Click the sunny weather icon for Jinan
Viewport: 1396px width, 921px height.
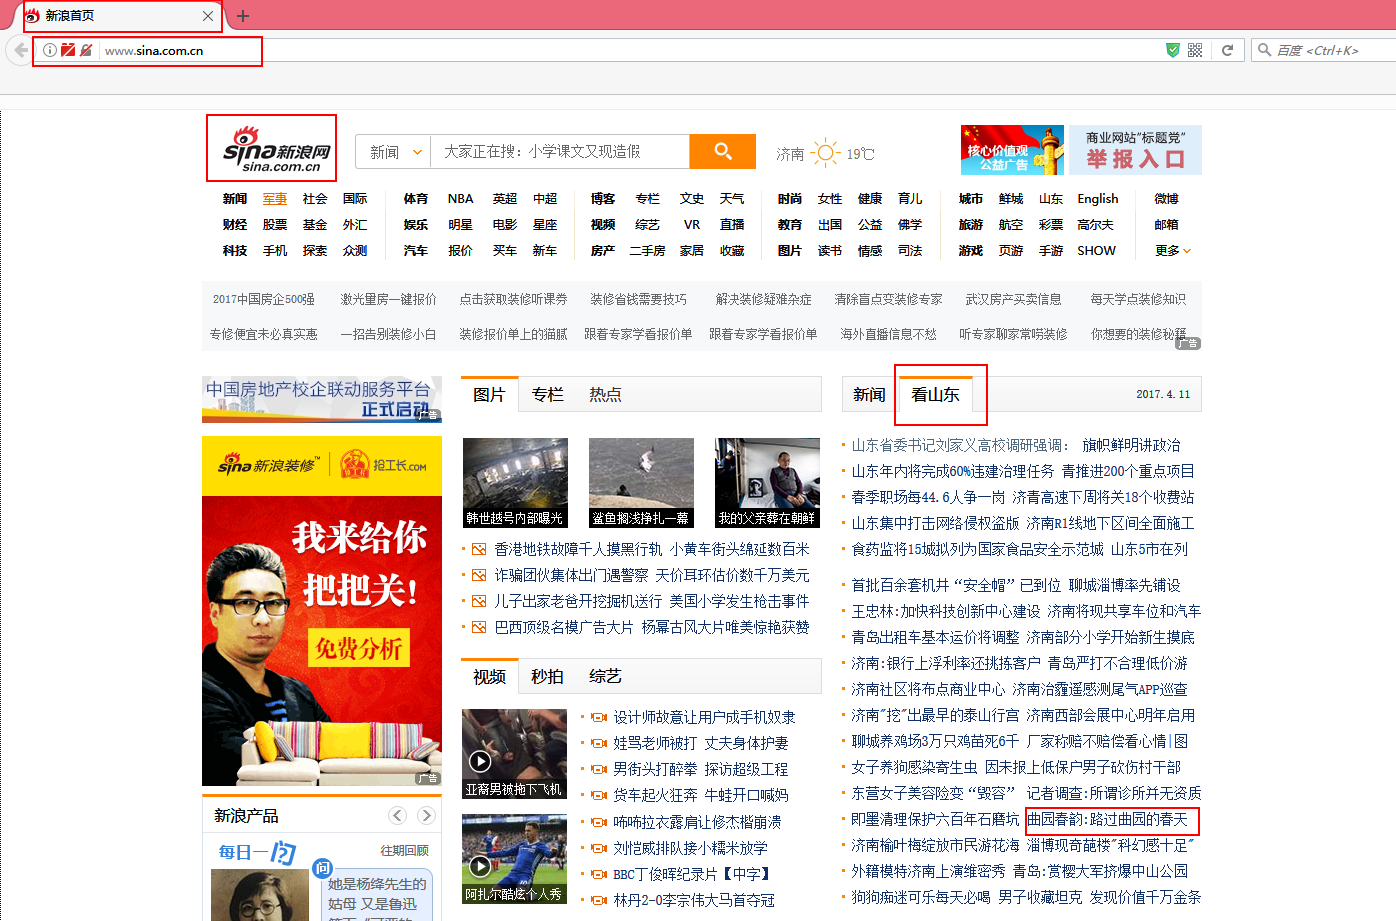click(826, 153)
